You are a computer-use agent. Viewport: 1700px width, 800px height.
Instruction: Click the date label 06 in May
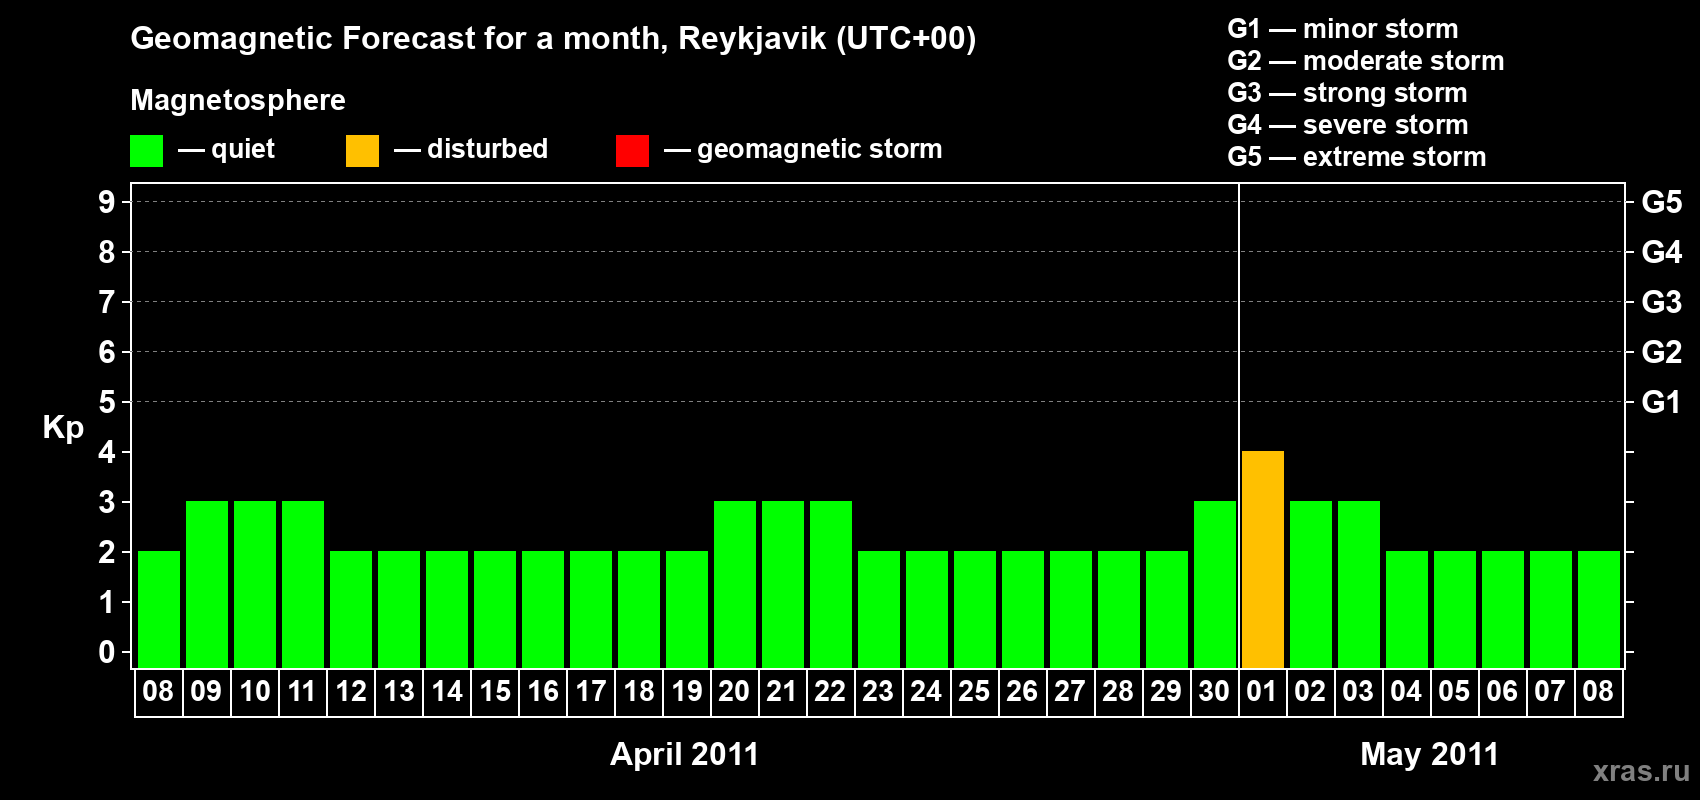coord(1502,691)
